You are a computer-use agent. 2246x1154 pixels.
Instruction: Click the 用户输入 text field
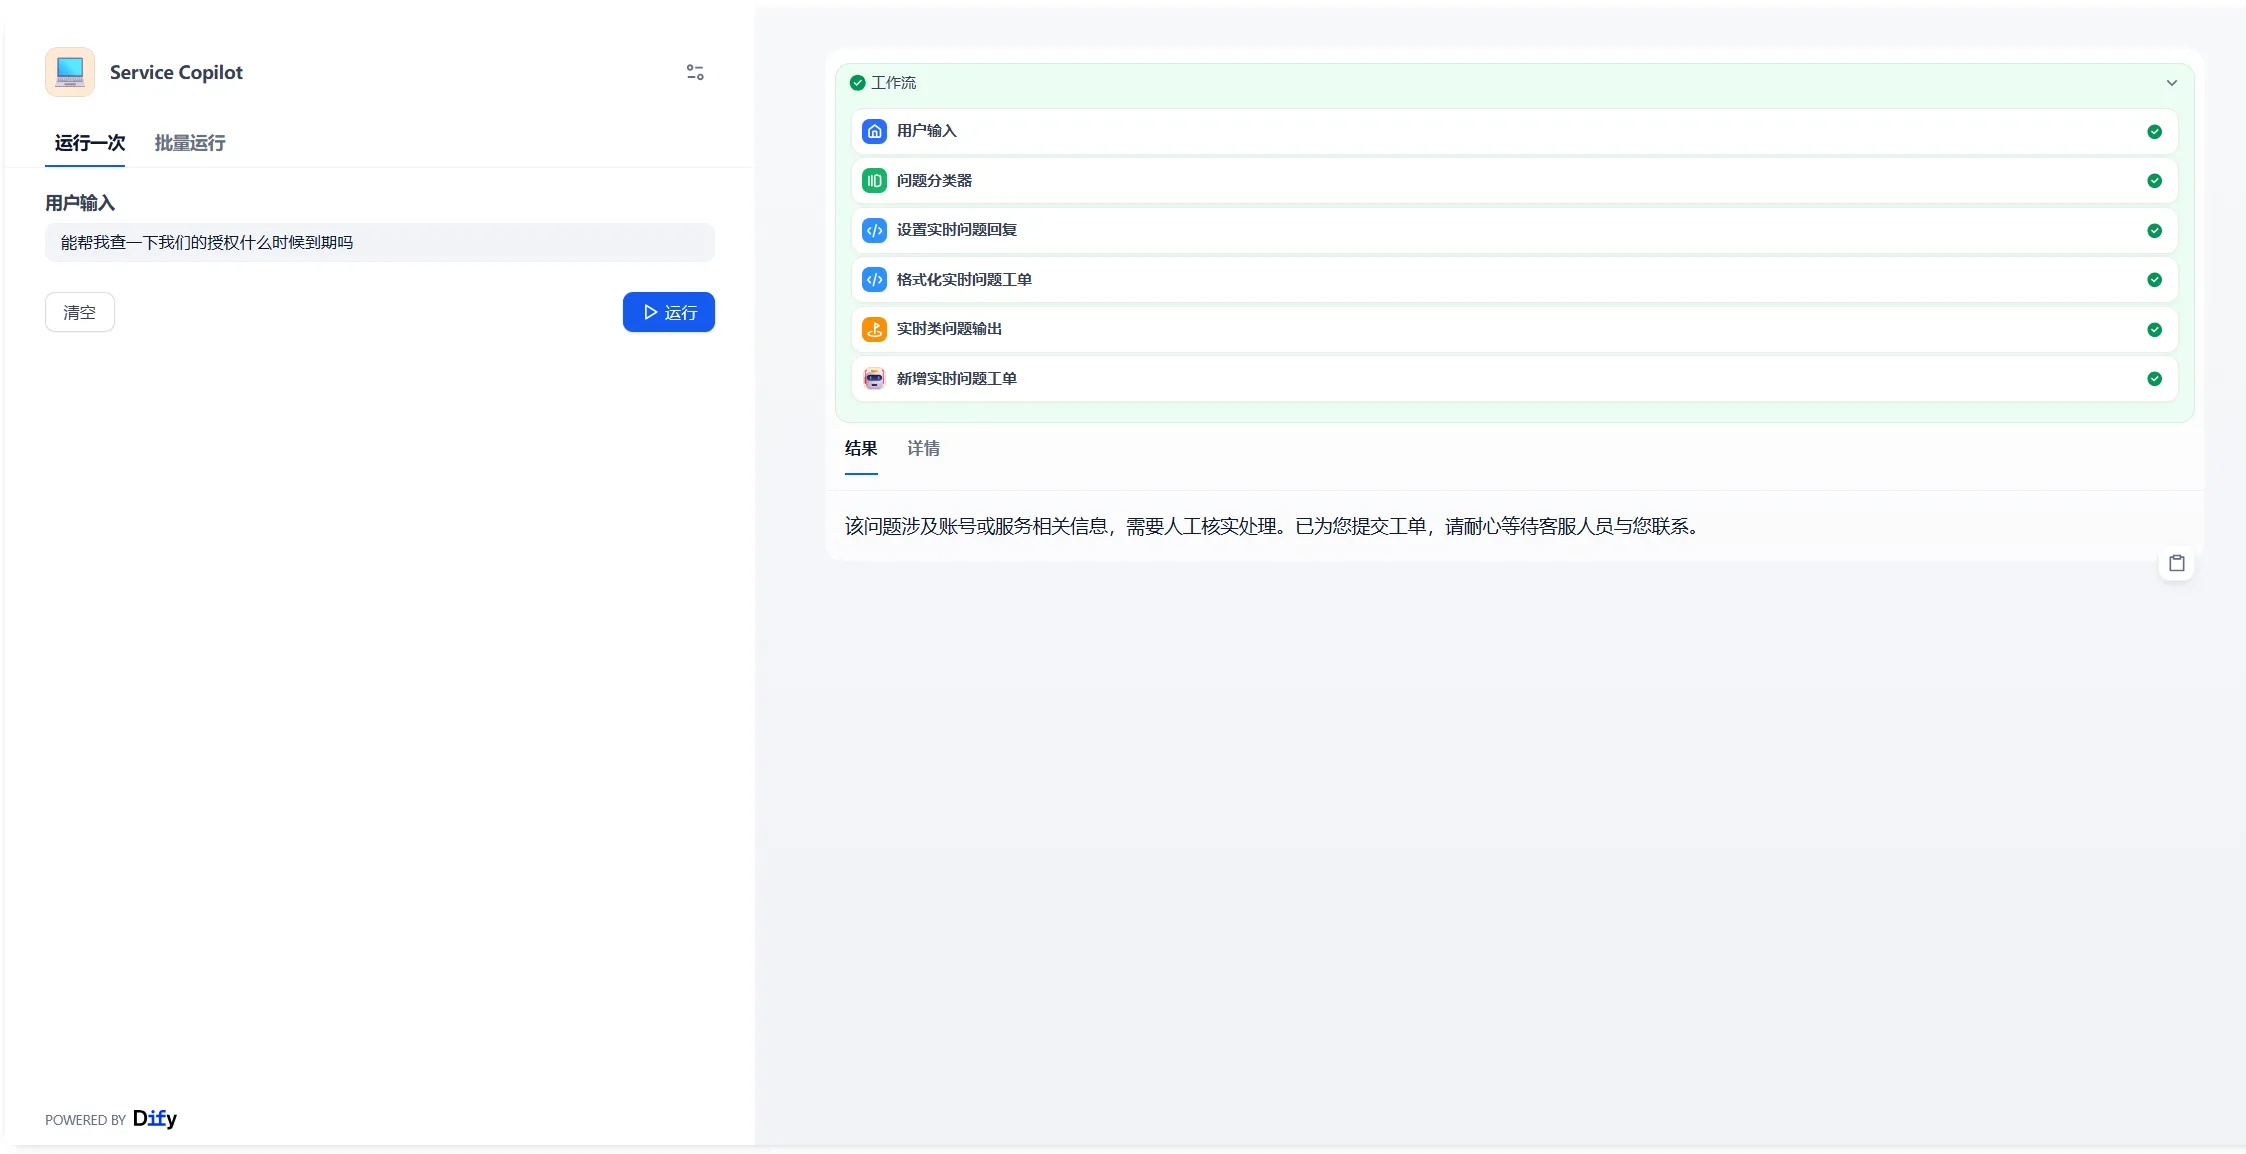point(380,243)
